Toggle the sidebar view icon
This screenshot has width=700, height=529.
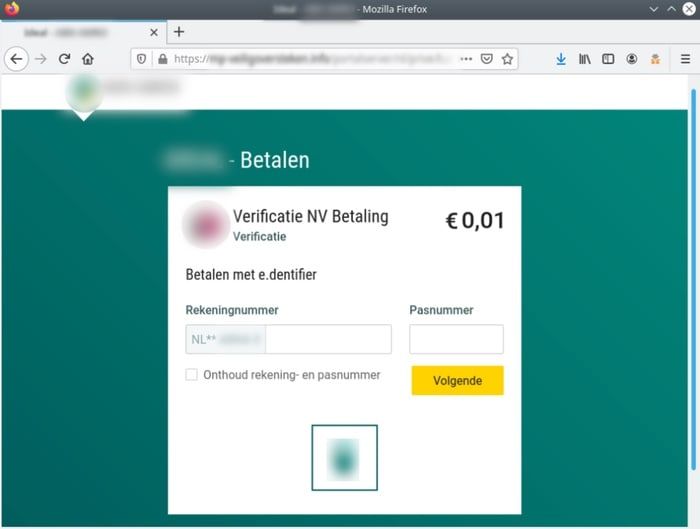(x=608, y=59)
